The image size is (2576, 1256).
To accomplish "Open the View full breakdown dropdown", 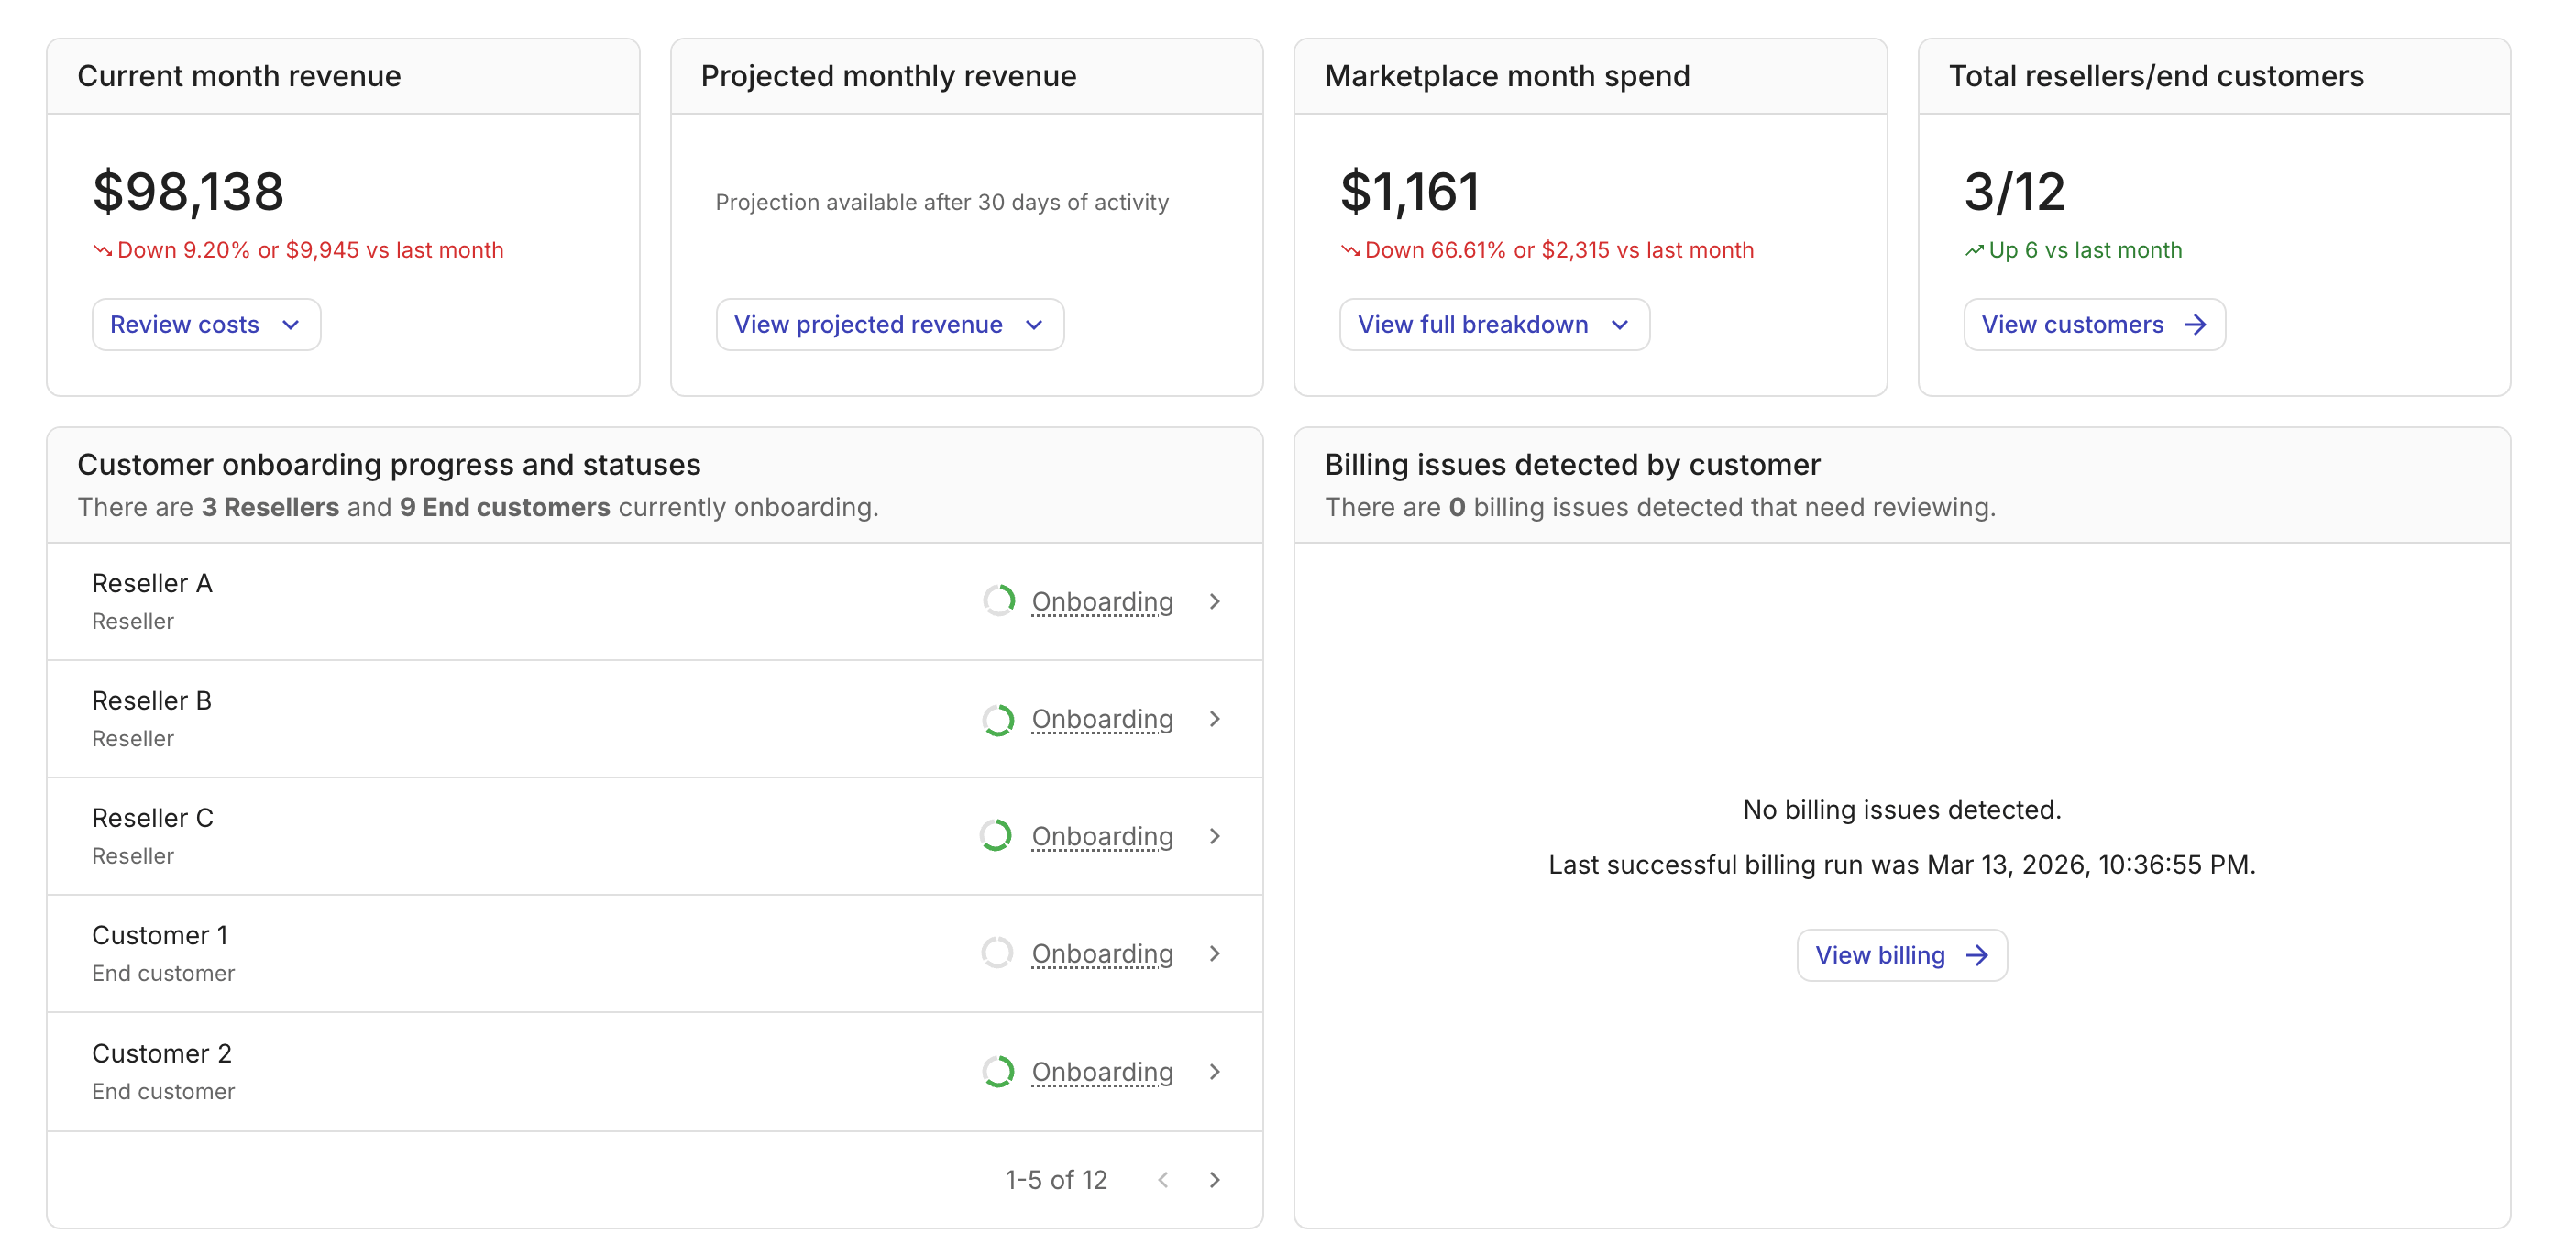I will 1494,324.
